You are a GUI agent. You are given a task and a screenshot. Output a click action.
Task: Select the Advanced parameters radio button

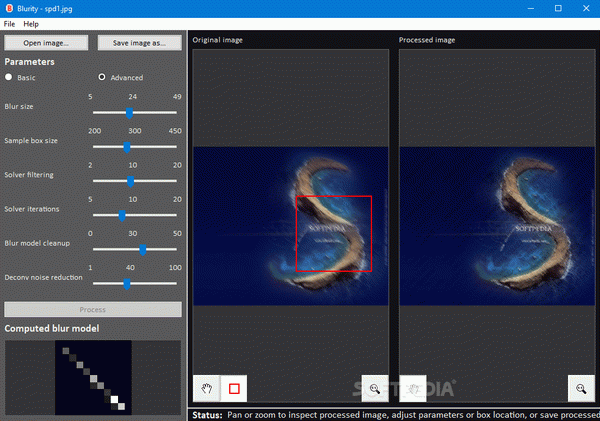tap(102, 77)
